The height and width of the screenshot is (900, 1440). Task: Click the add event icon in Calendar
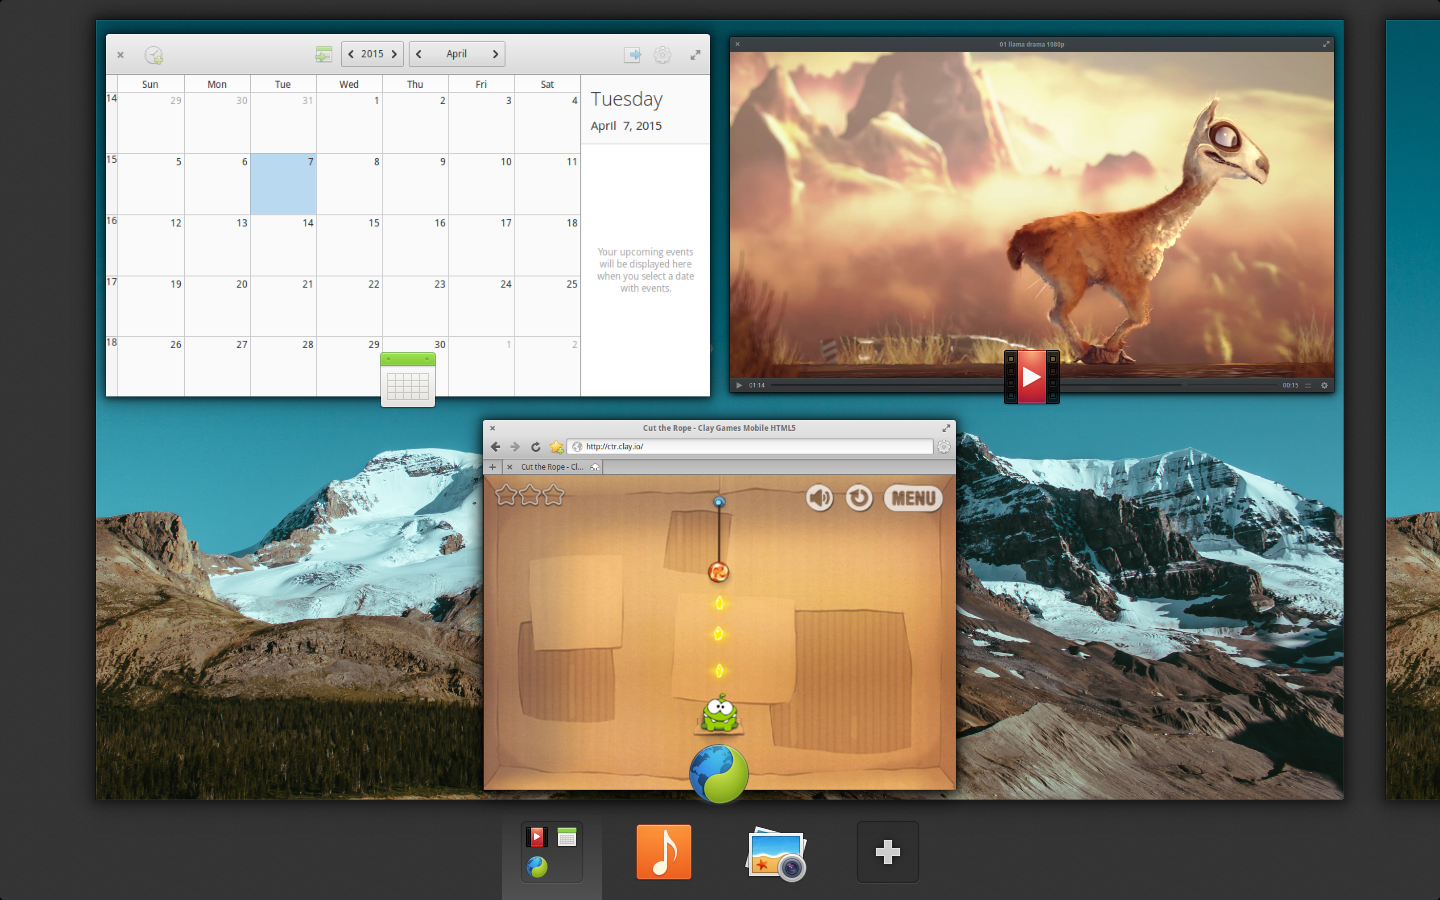point(153,55)
